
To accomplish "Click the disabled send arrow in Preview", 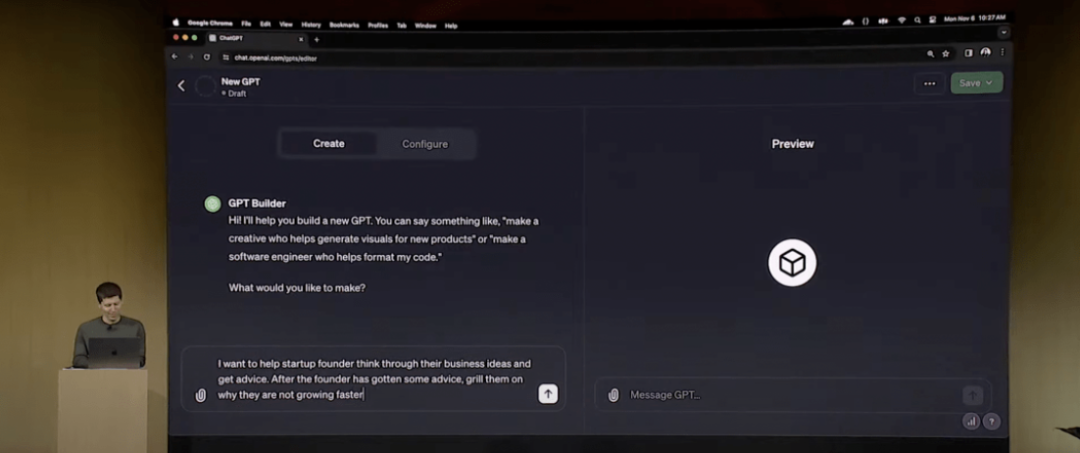I will point(972,395).
